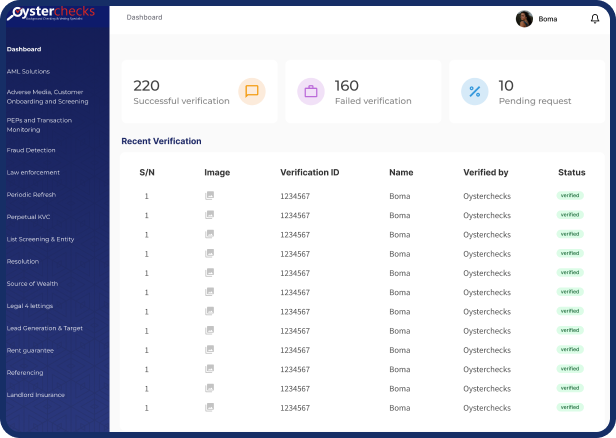Open Periodic Refresh page
616x438 pixels.
pos(31,194)
